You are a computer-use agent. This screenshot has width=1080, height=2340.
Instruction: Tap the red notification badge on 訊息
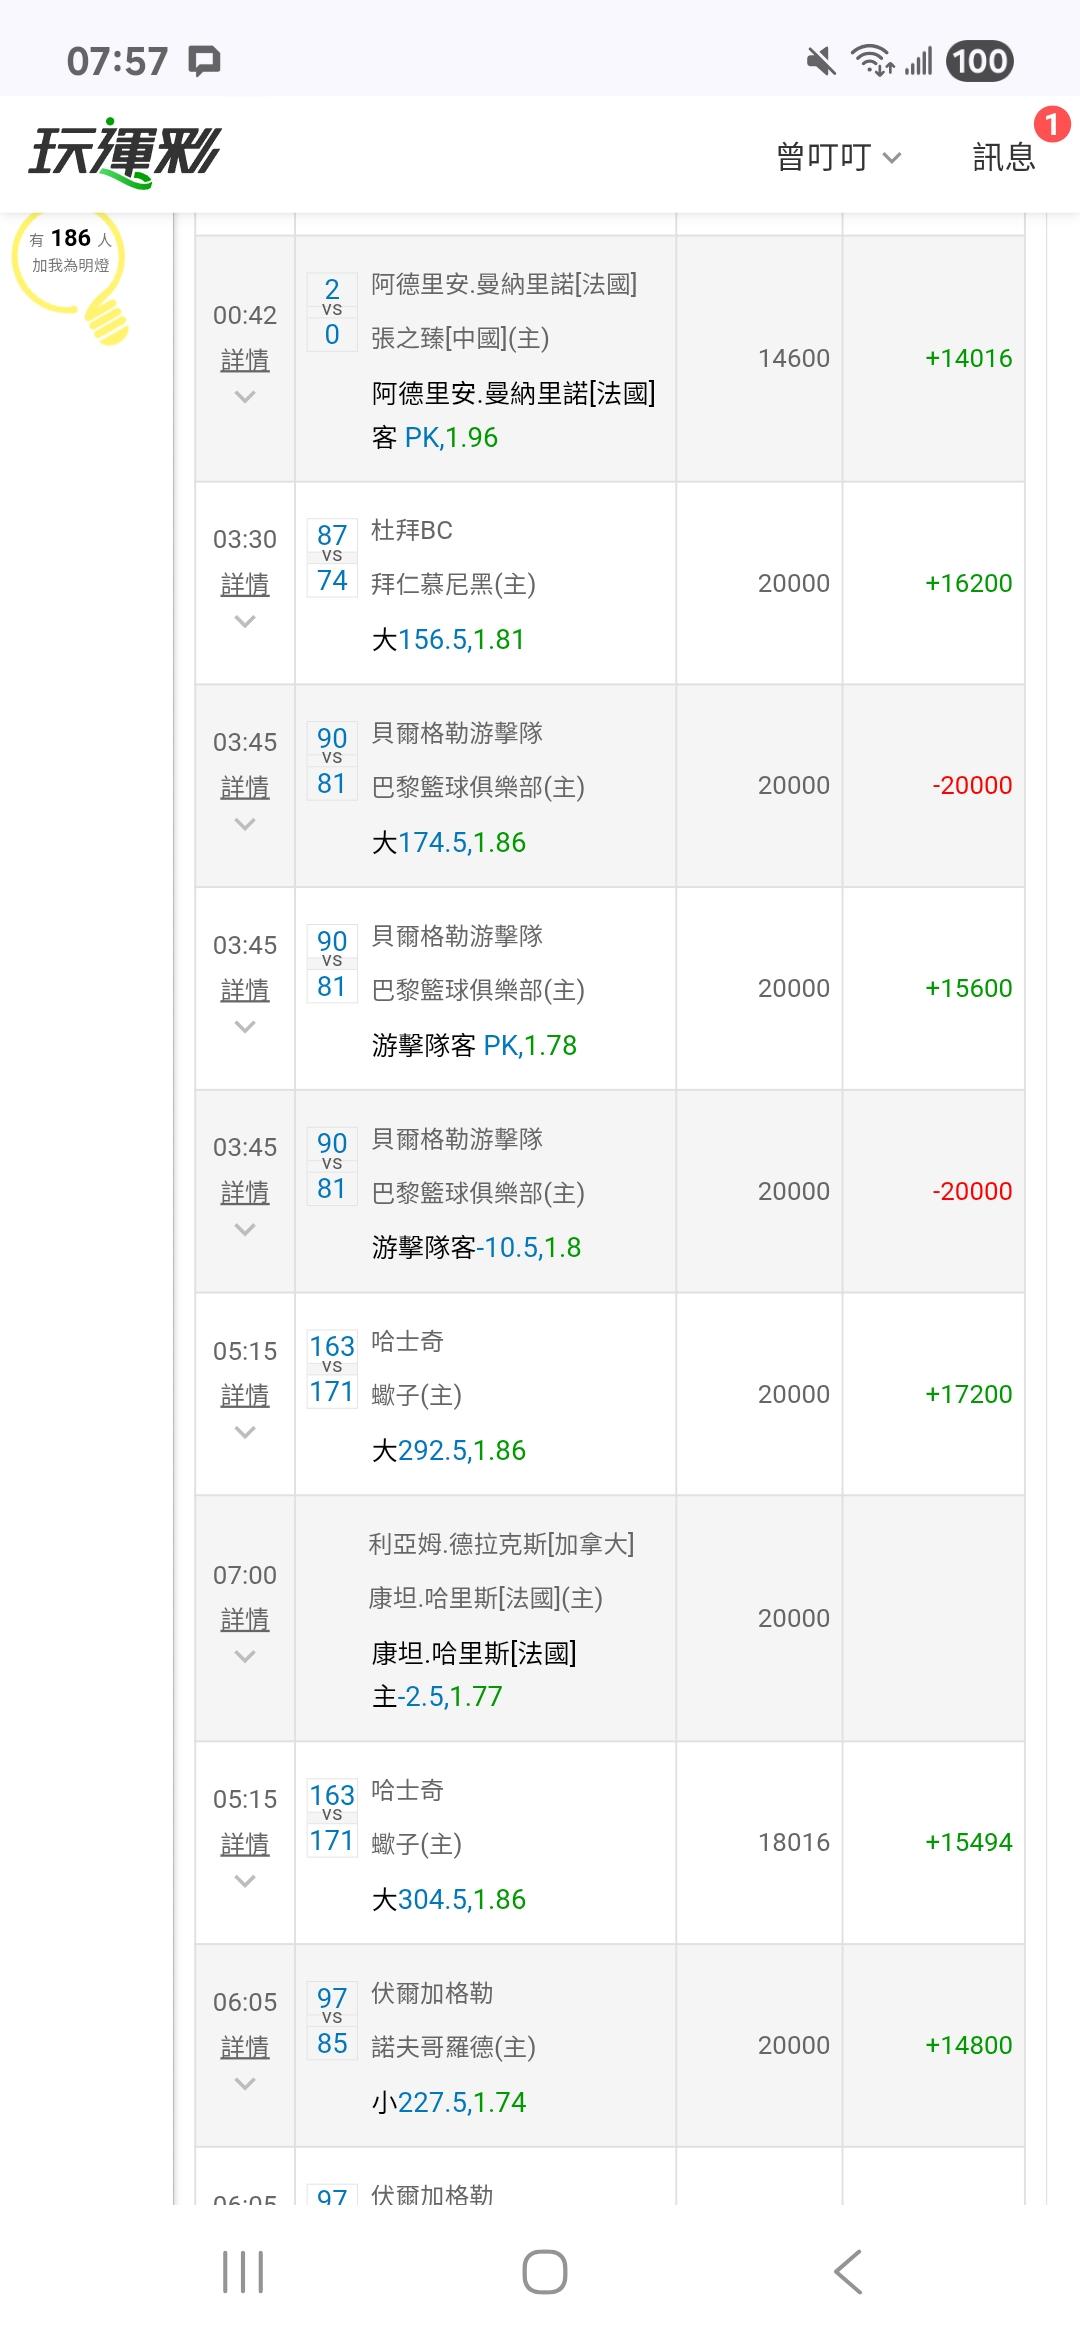[x=1051, y=124]
